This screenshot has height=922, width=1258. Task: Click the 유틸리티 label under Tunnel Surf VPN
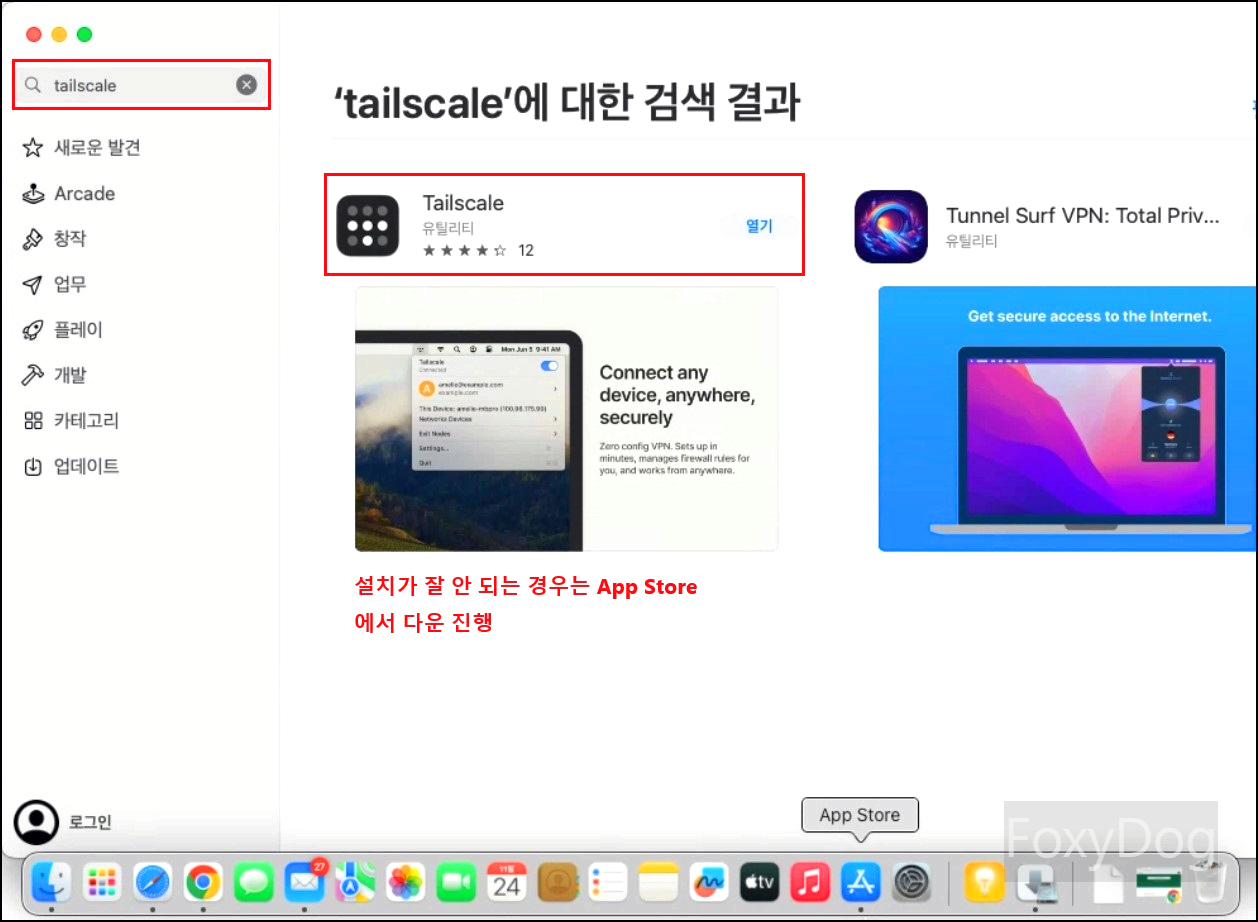[972, 241]
